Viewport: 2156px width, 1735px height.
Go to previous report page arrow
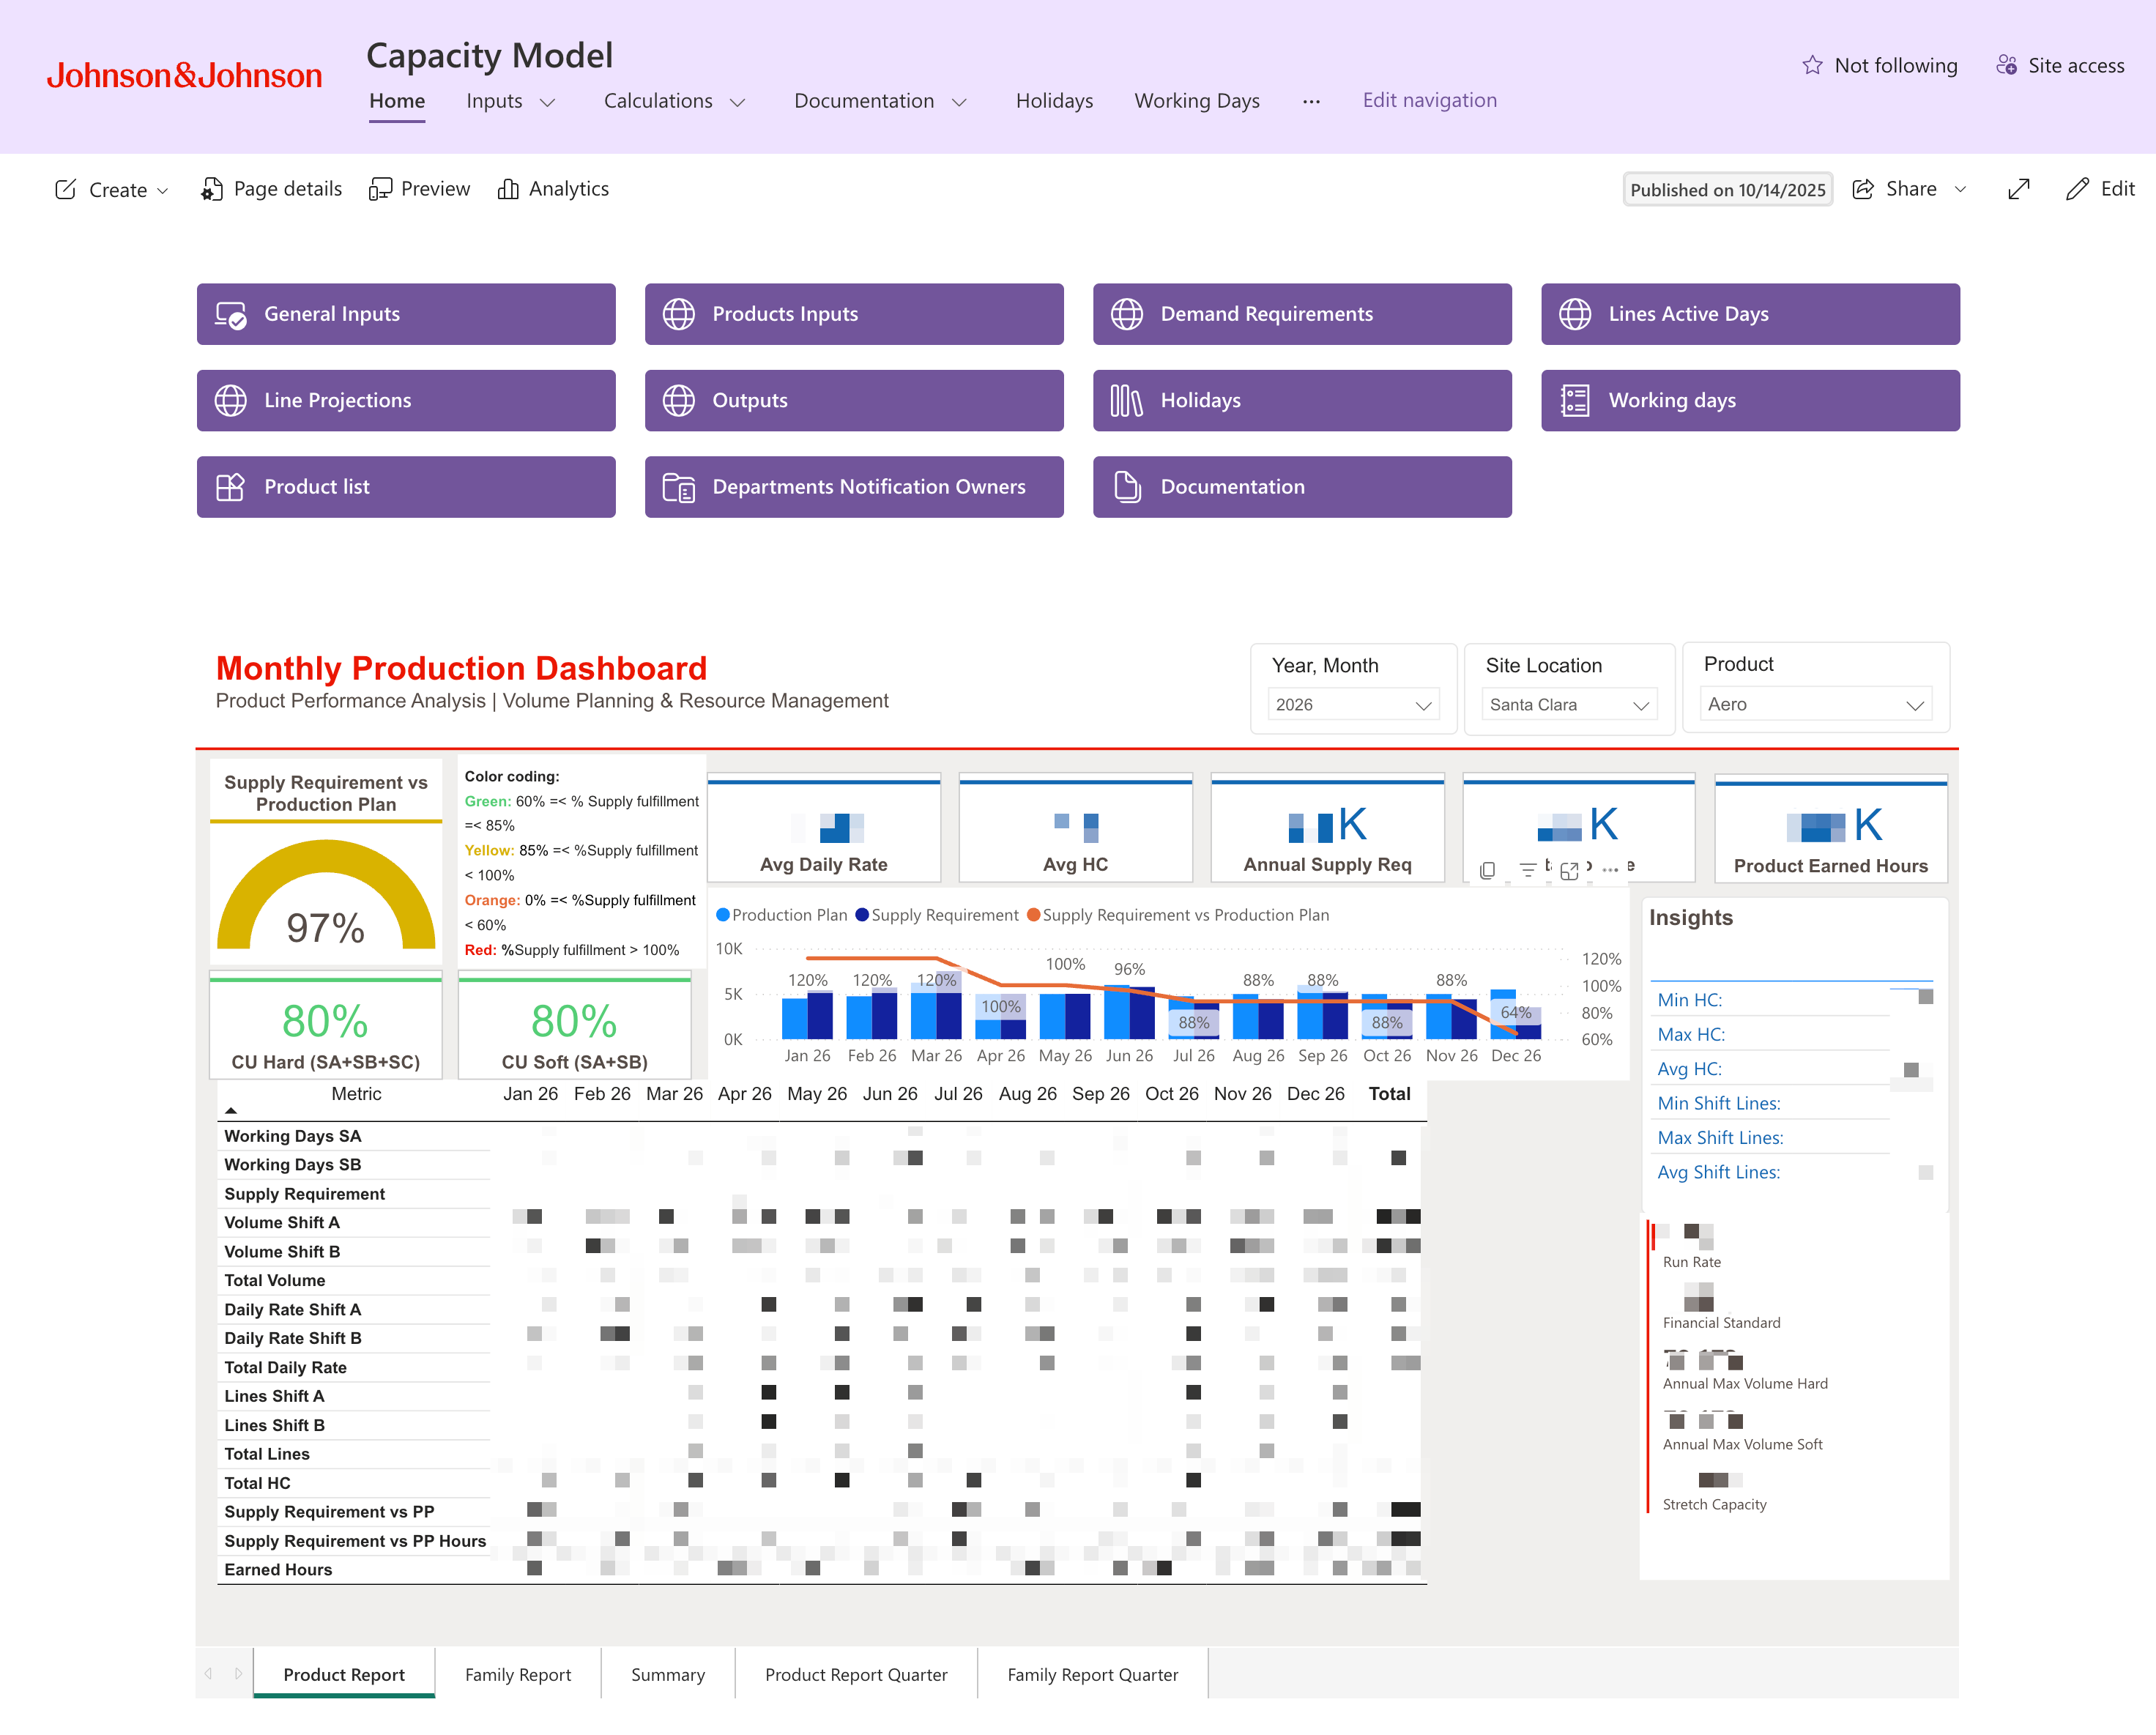[209, 1673]
